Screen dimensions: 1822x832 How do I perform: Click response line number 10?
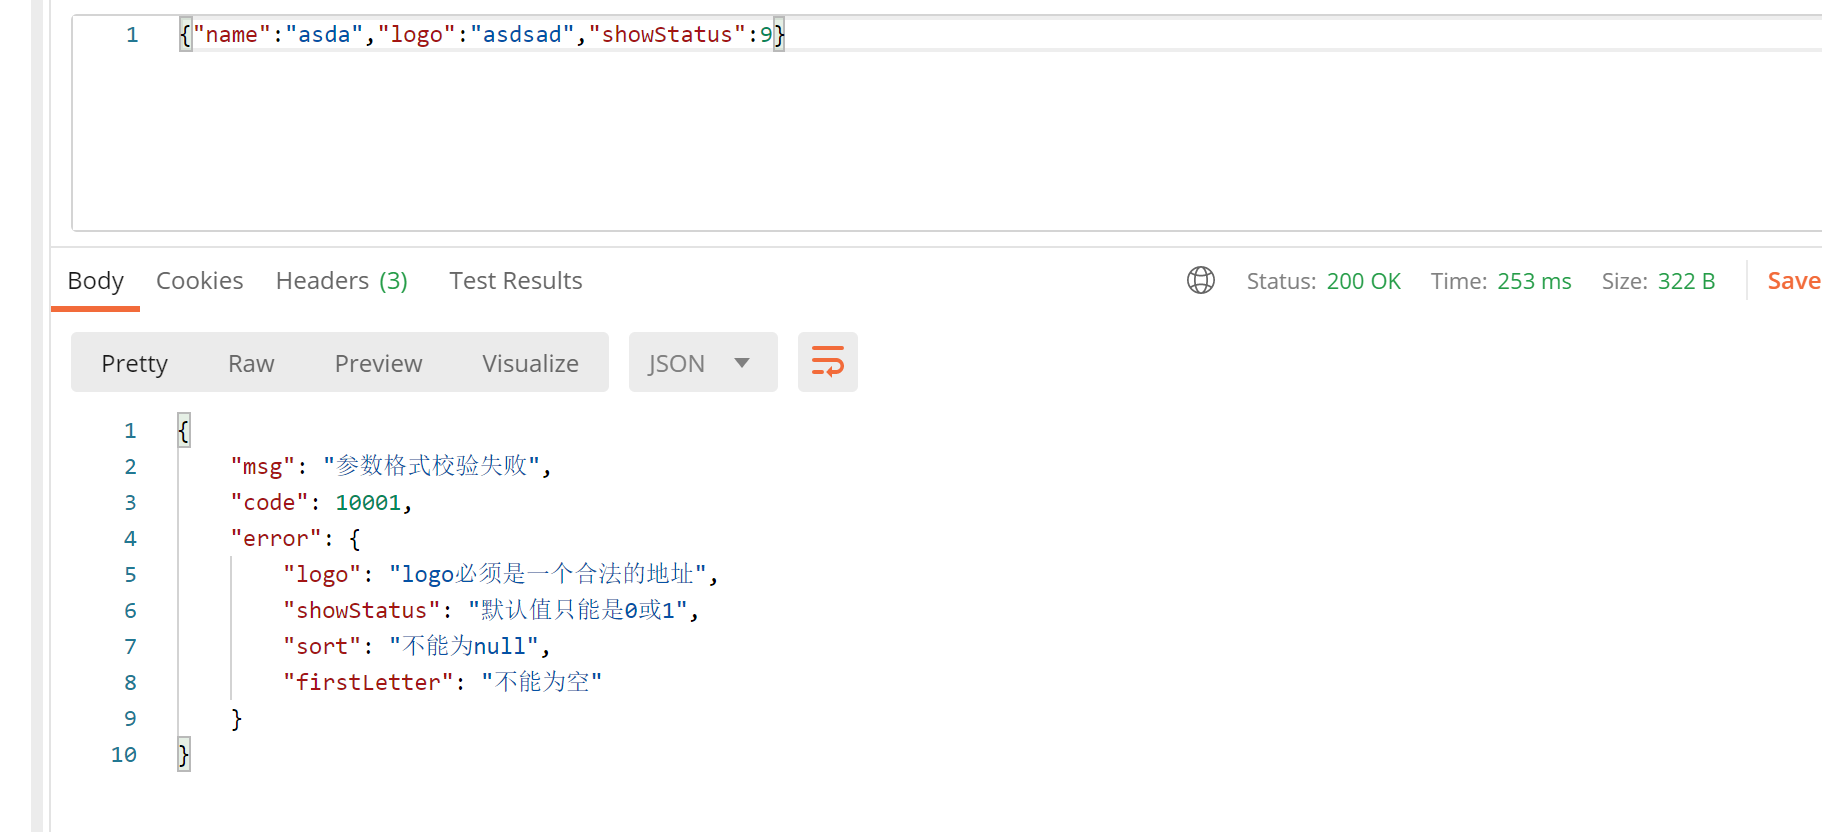(124, 755)
